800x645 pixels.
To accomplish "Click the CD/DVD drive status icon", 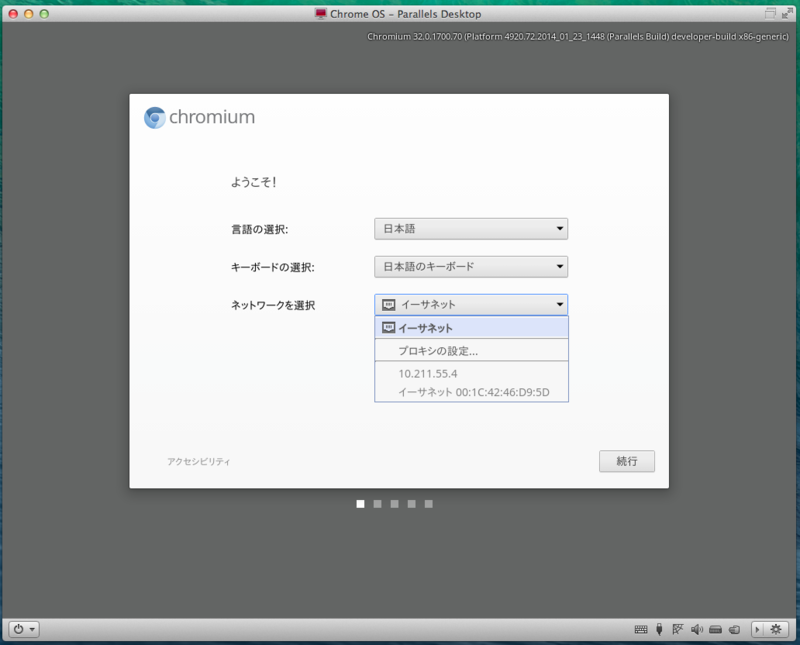I will (734, 629).
